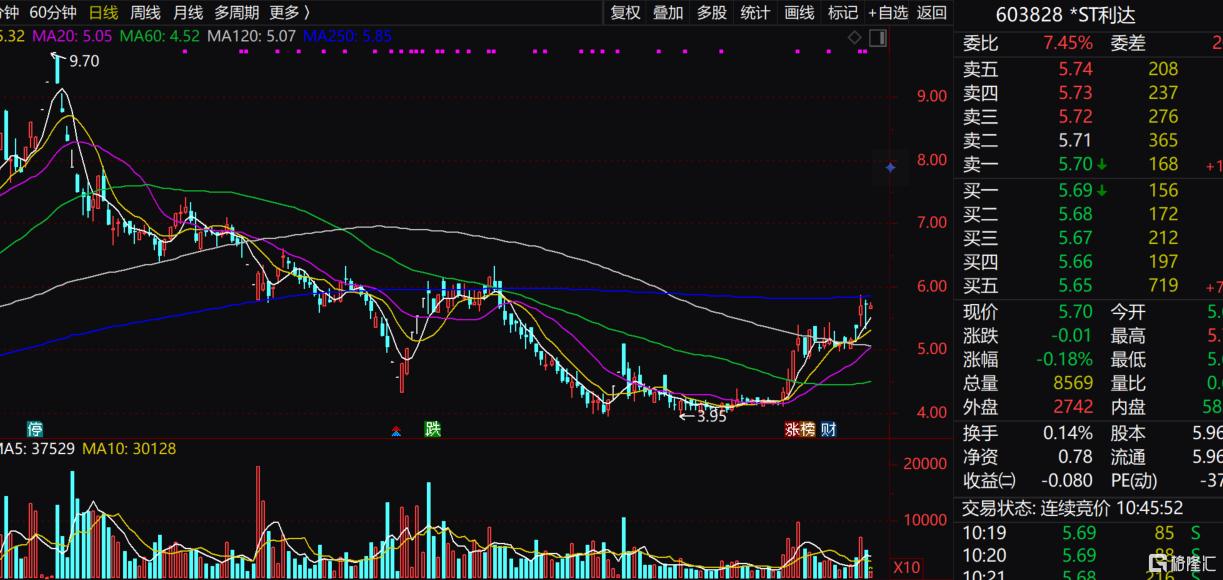The image size is (1223, 580).
Task: Click the diamond marker icon above chart
Action: pos(855,38)
